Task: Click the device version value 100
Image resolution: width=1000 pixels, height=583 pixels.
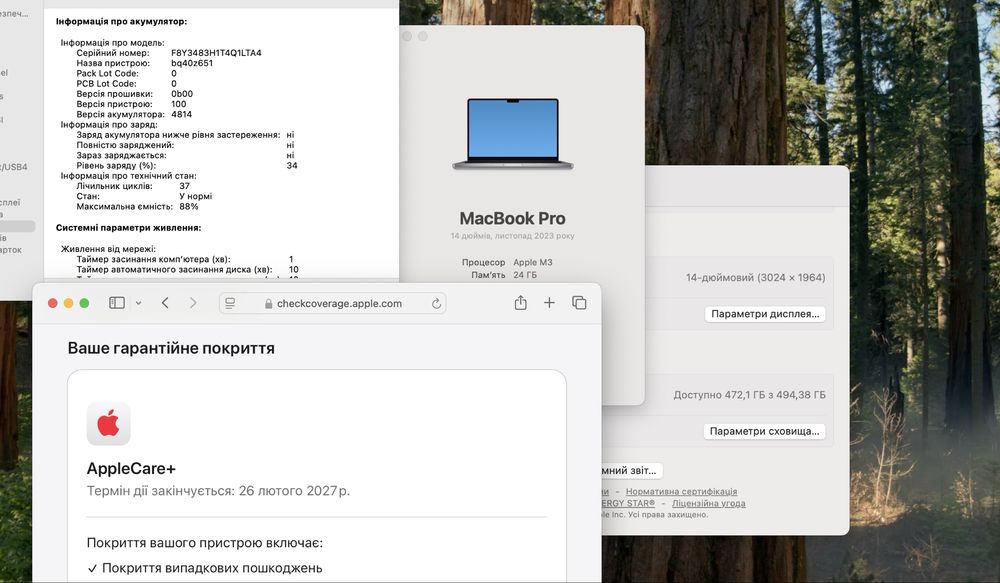Action: [x=179, y=104]
